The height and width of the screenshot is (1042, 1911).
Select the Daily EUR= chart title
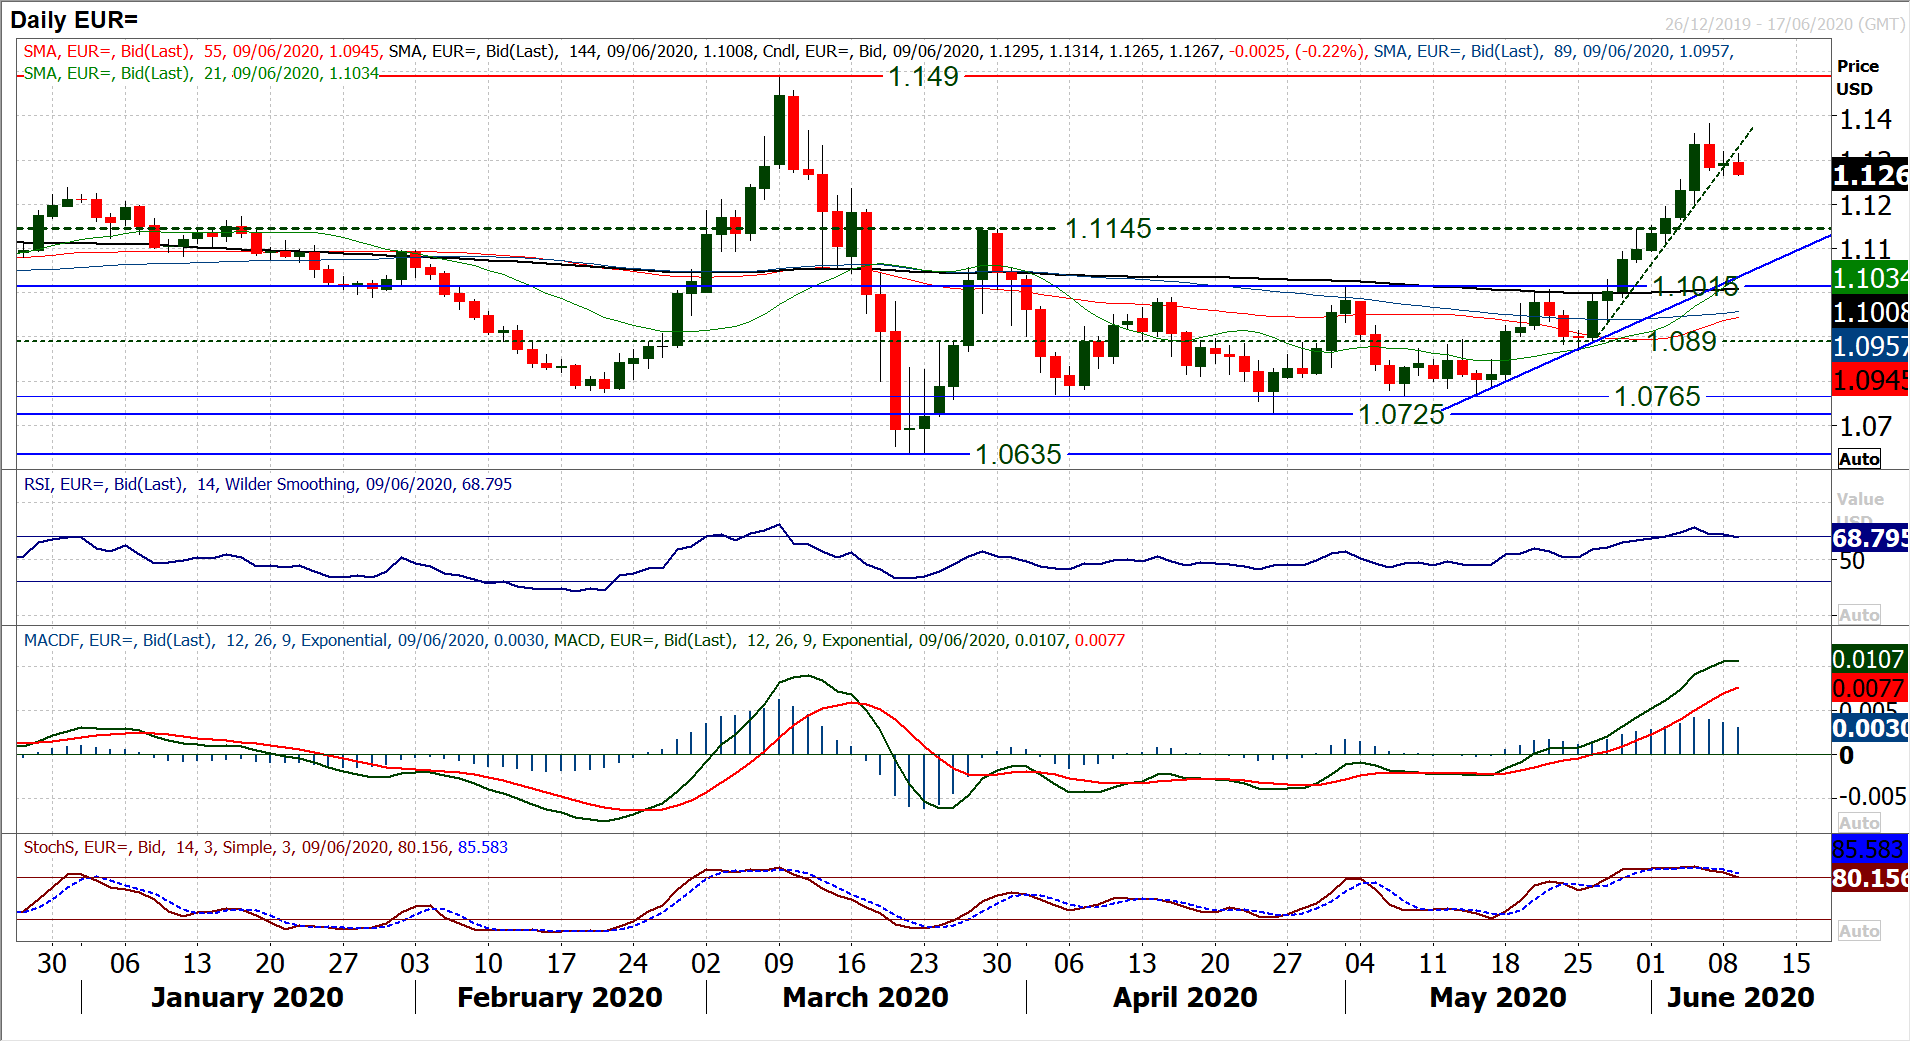click(x=74, y=19)
